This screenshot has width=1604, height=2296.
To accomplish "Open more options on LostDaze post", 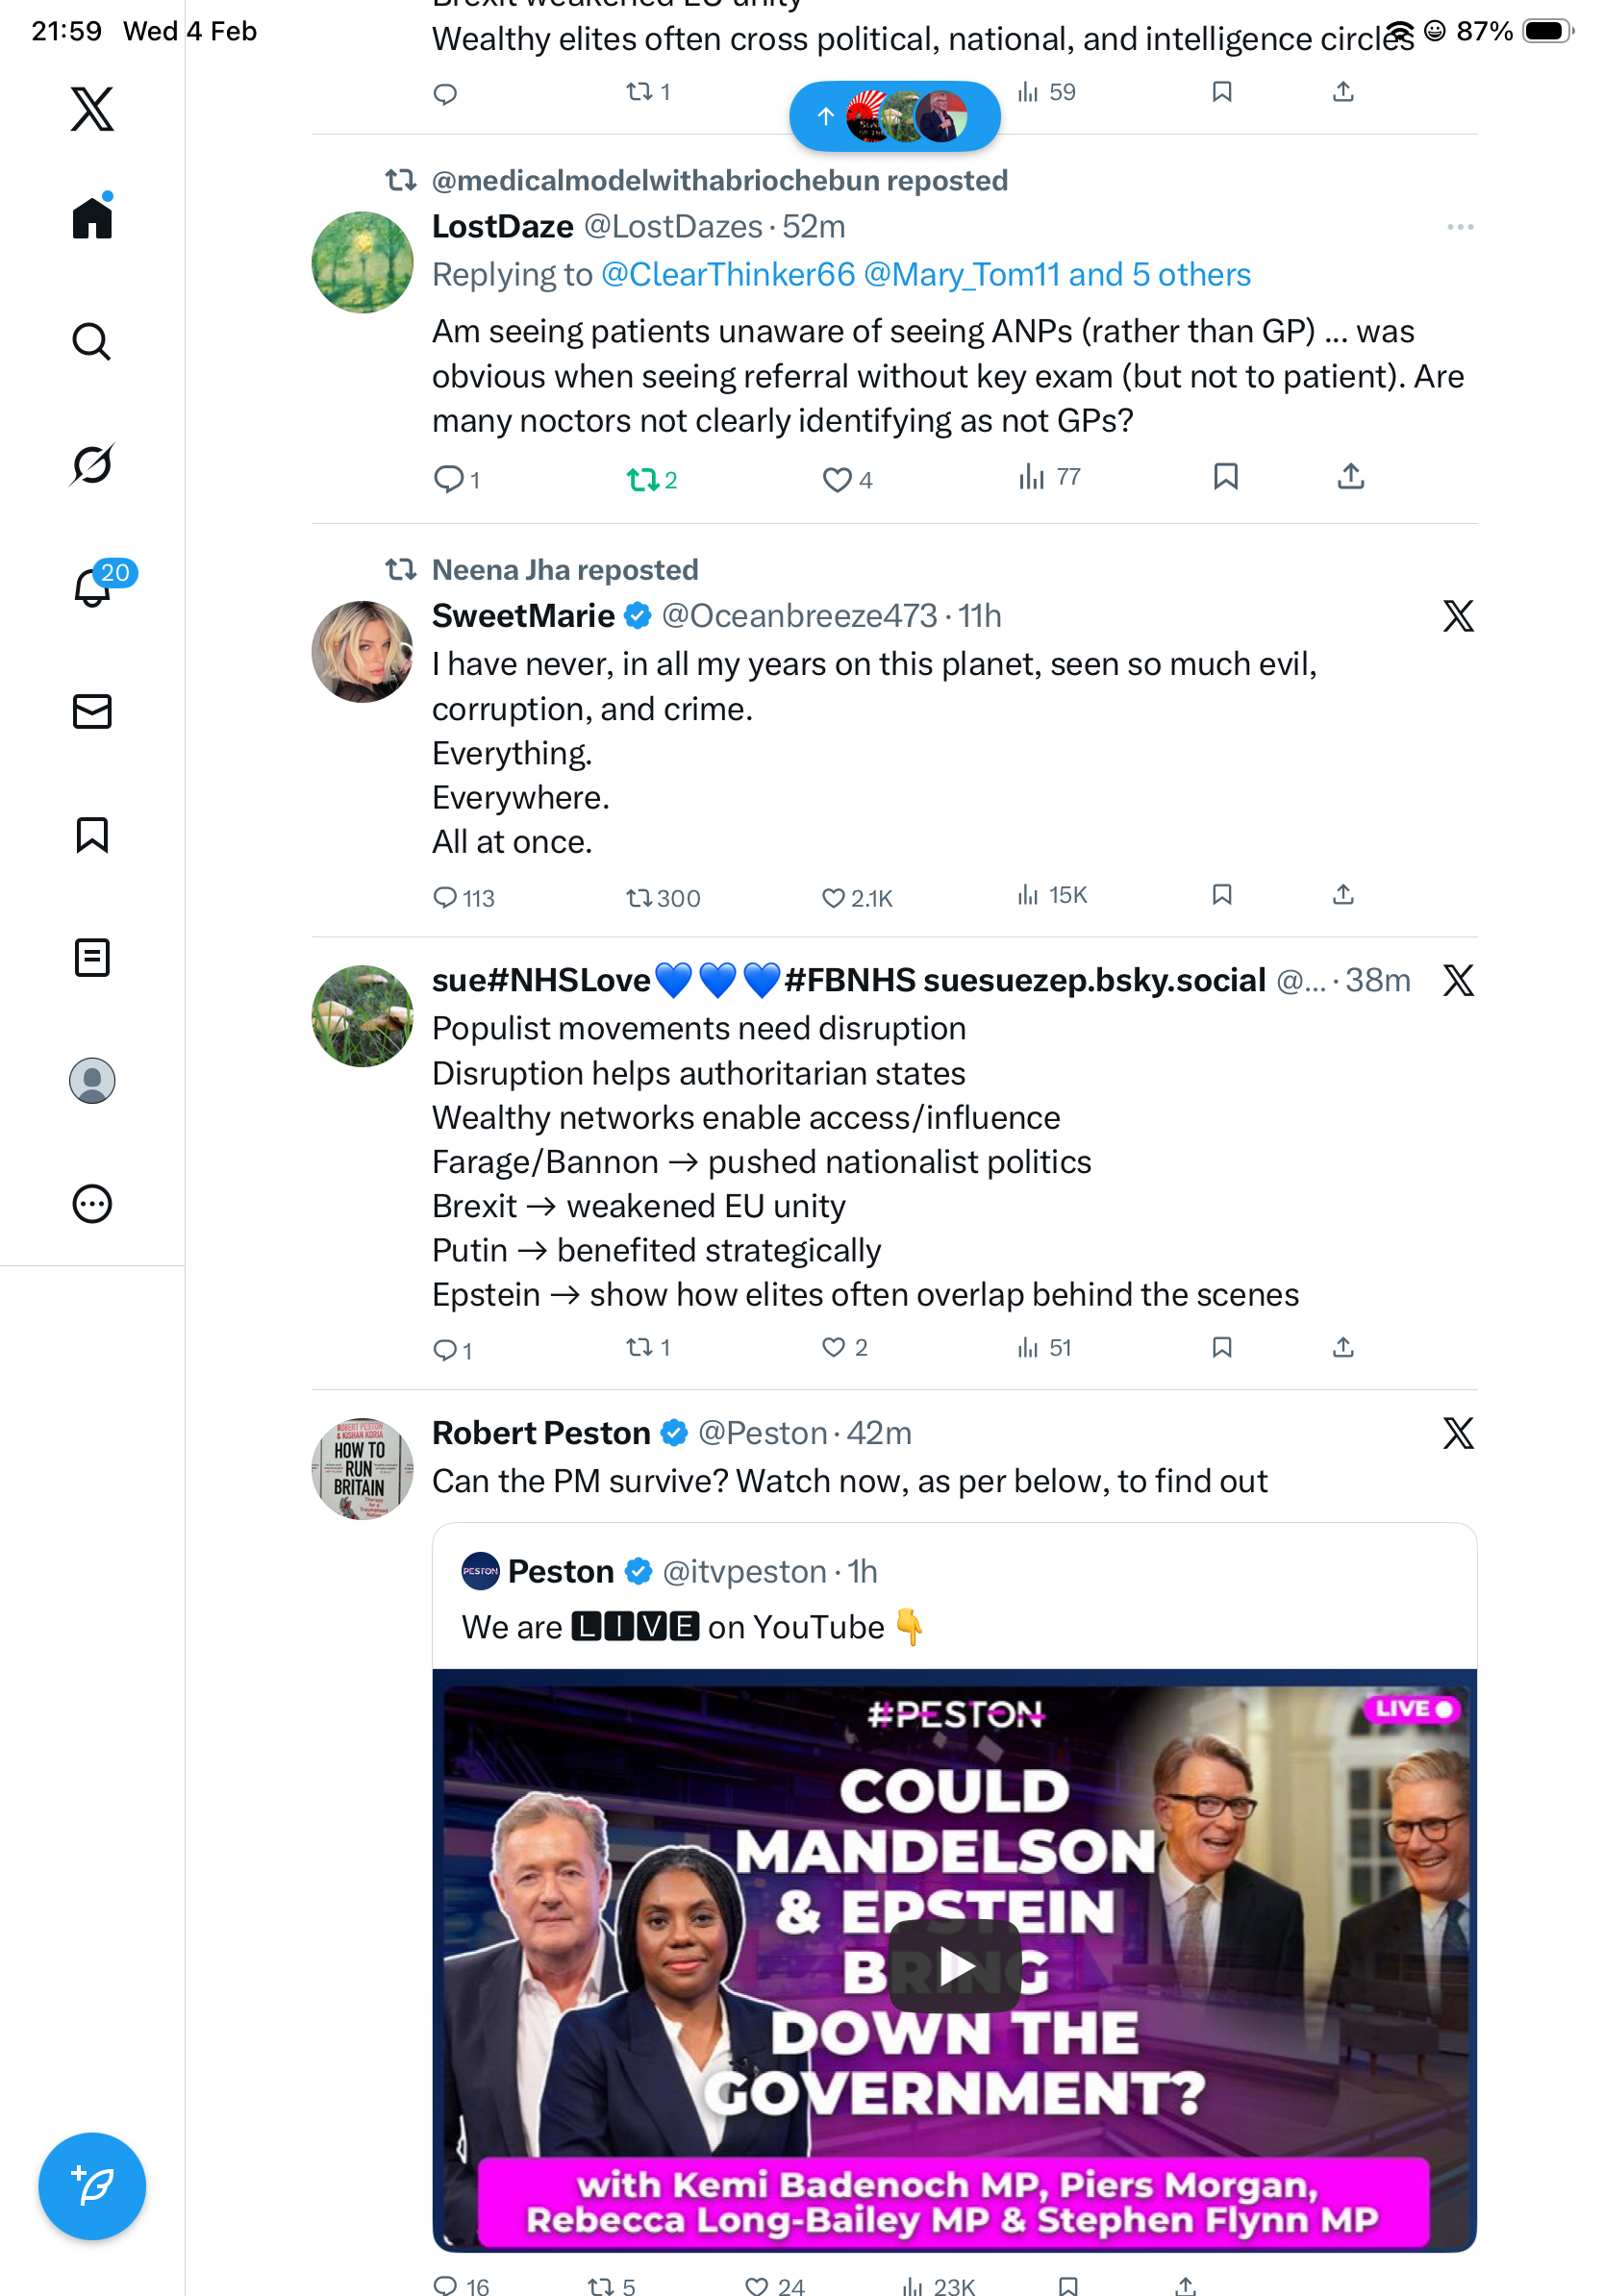I will 1459,227.
